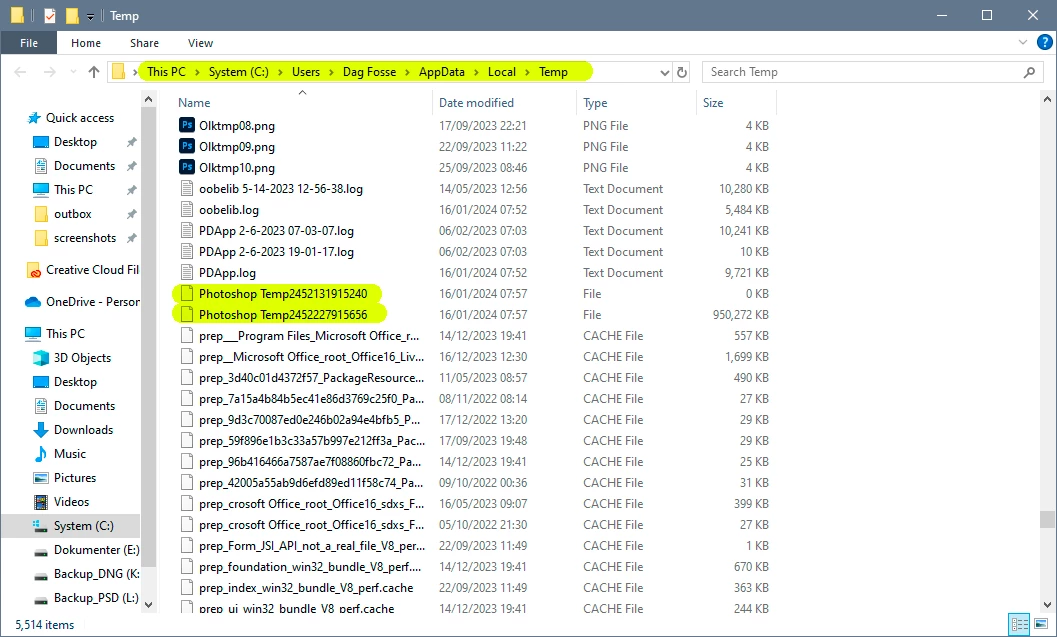This screenshot has height=637, width=1057.
Task: Go up one folder level
Action: pos(94,71)
